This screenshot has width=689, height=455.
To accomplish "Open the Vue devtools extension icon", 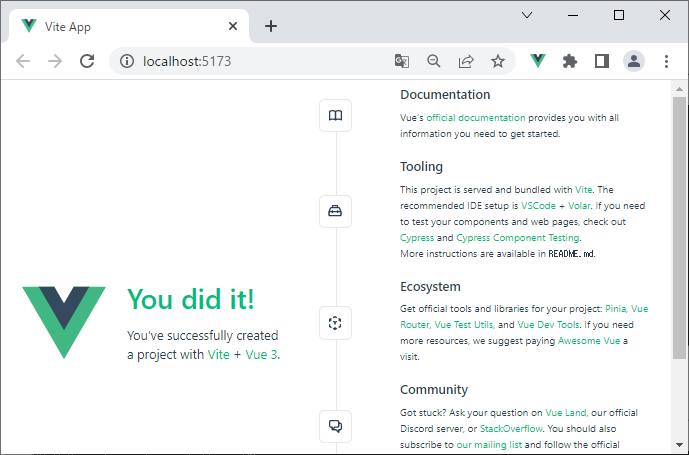I will 538,61.
